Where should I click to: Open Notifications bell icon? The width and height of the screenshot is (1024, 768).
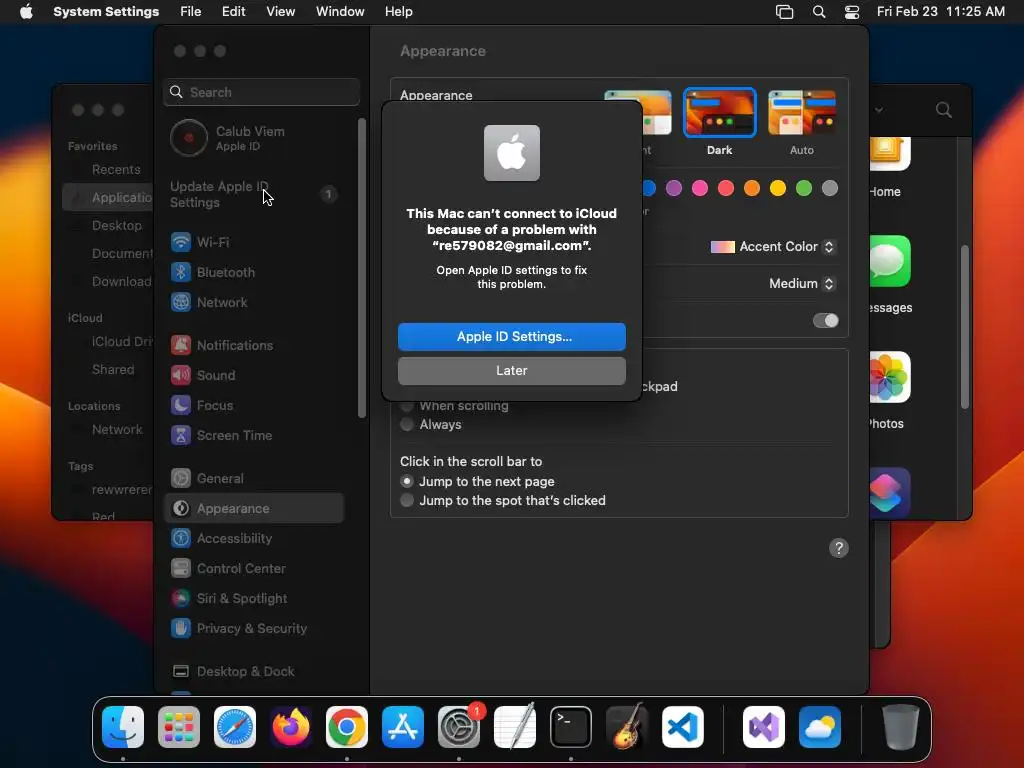pyautogui.click(x=181, y=345)
